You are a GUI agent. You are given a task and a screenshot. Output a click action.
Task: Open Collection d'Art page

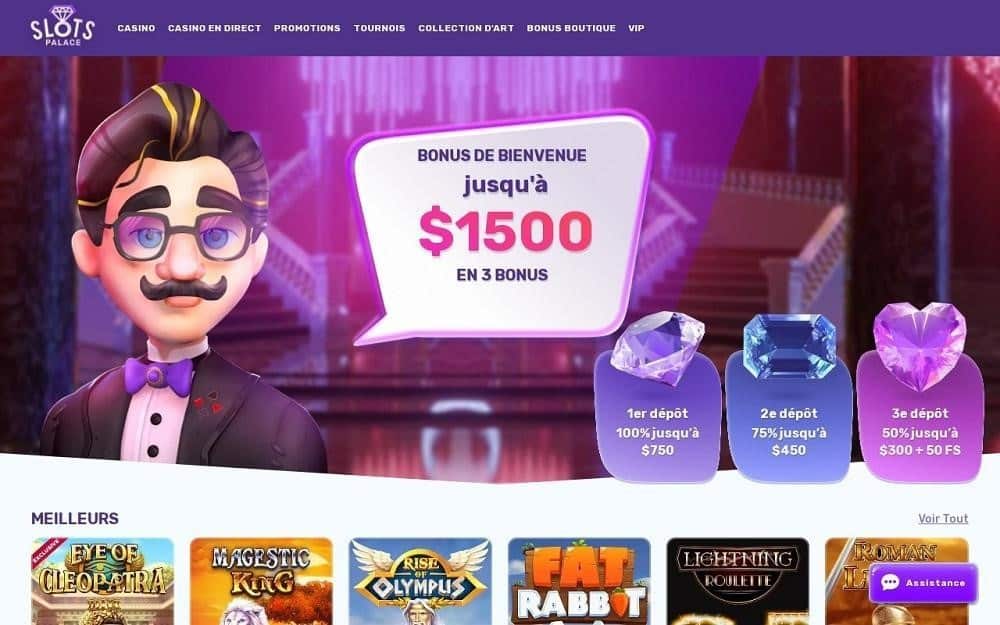[466, 28]
